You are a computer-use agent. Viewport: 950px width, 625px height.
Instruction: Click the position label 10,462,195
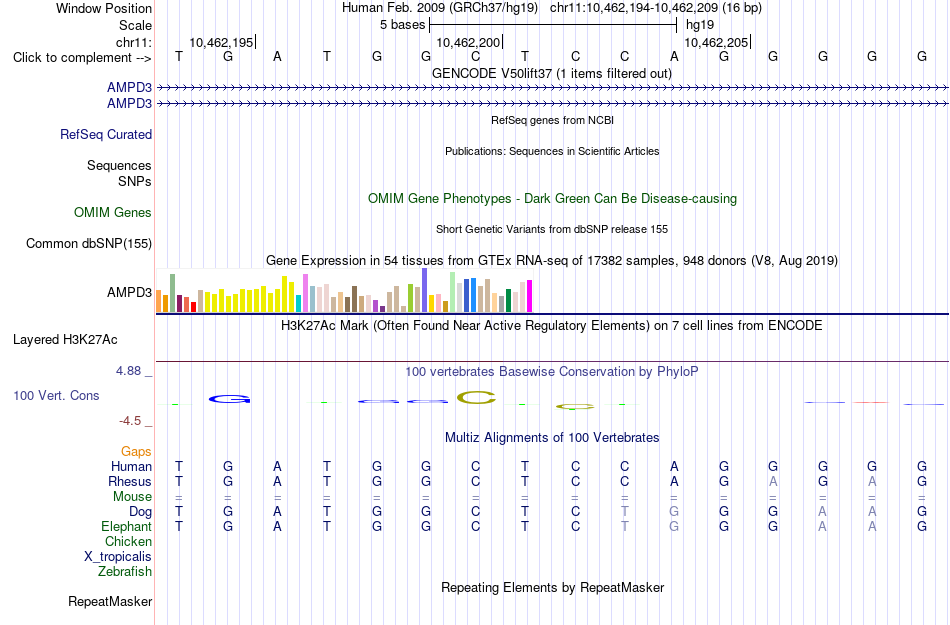click(x=221, y=42)
